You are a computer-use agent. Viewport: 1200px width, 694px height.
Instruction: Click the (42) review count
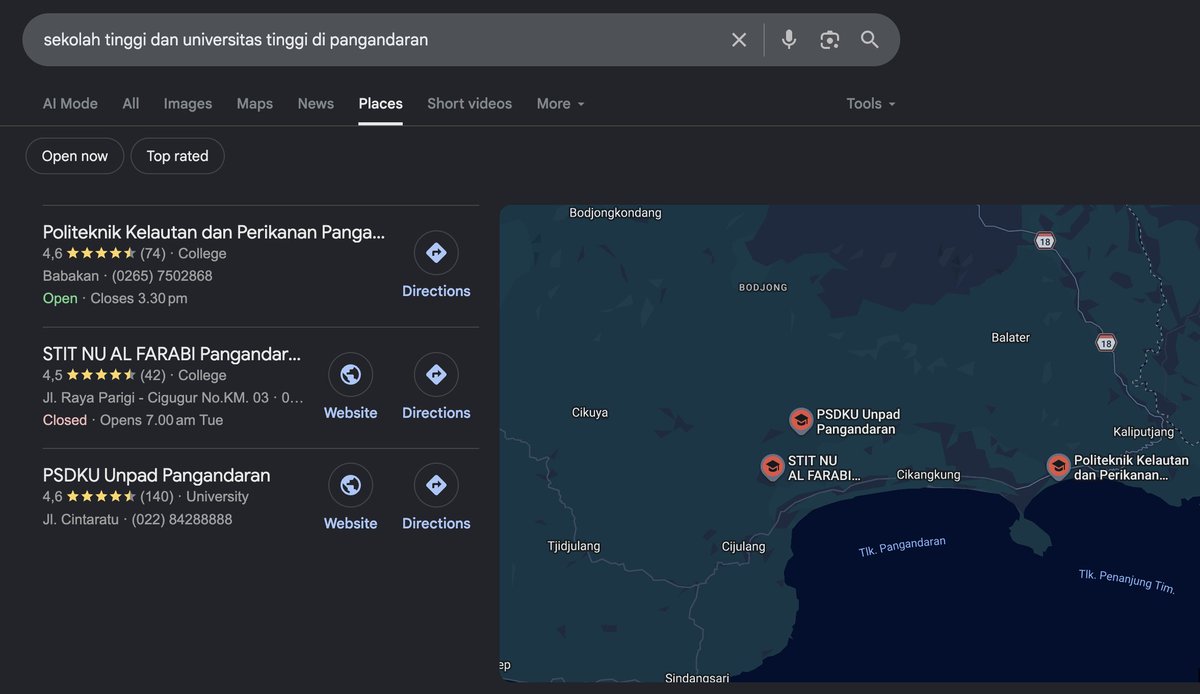click(x=153, y=376)
